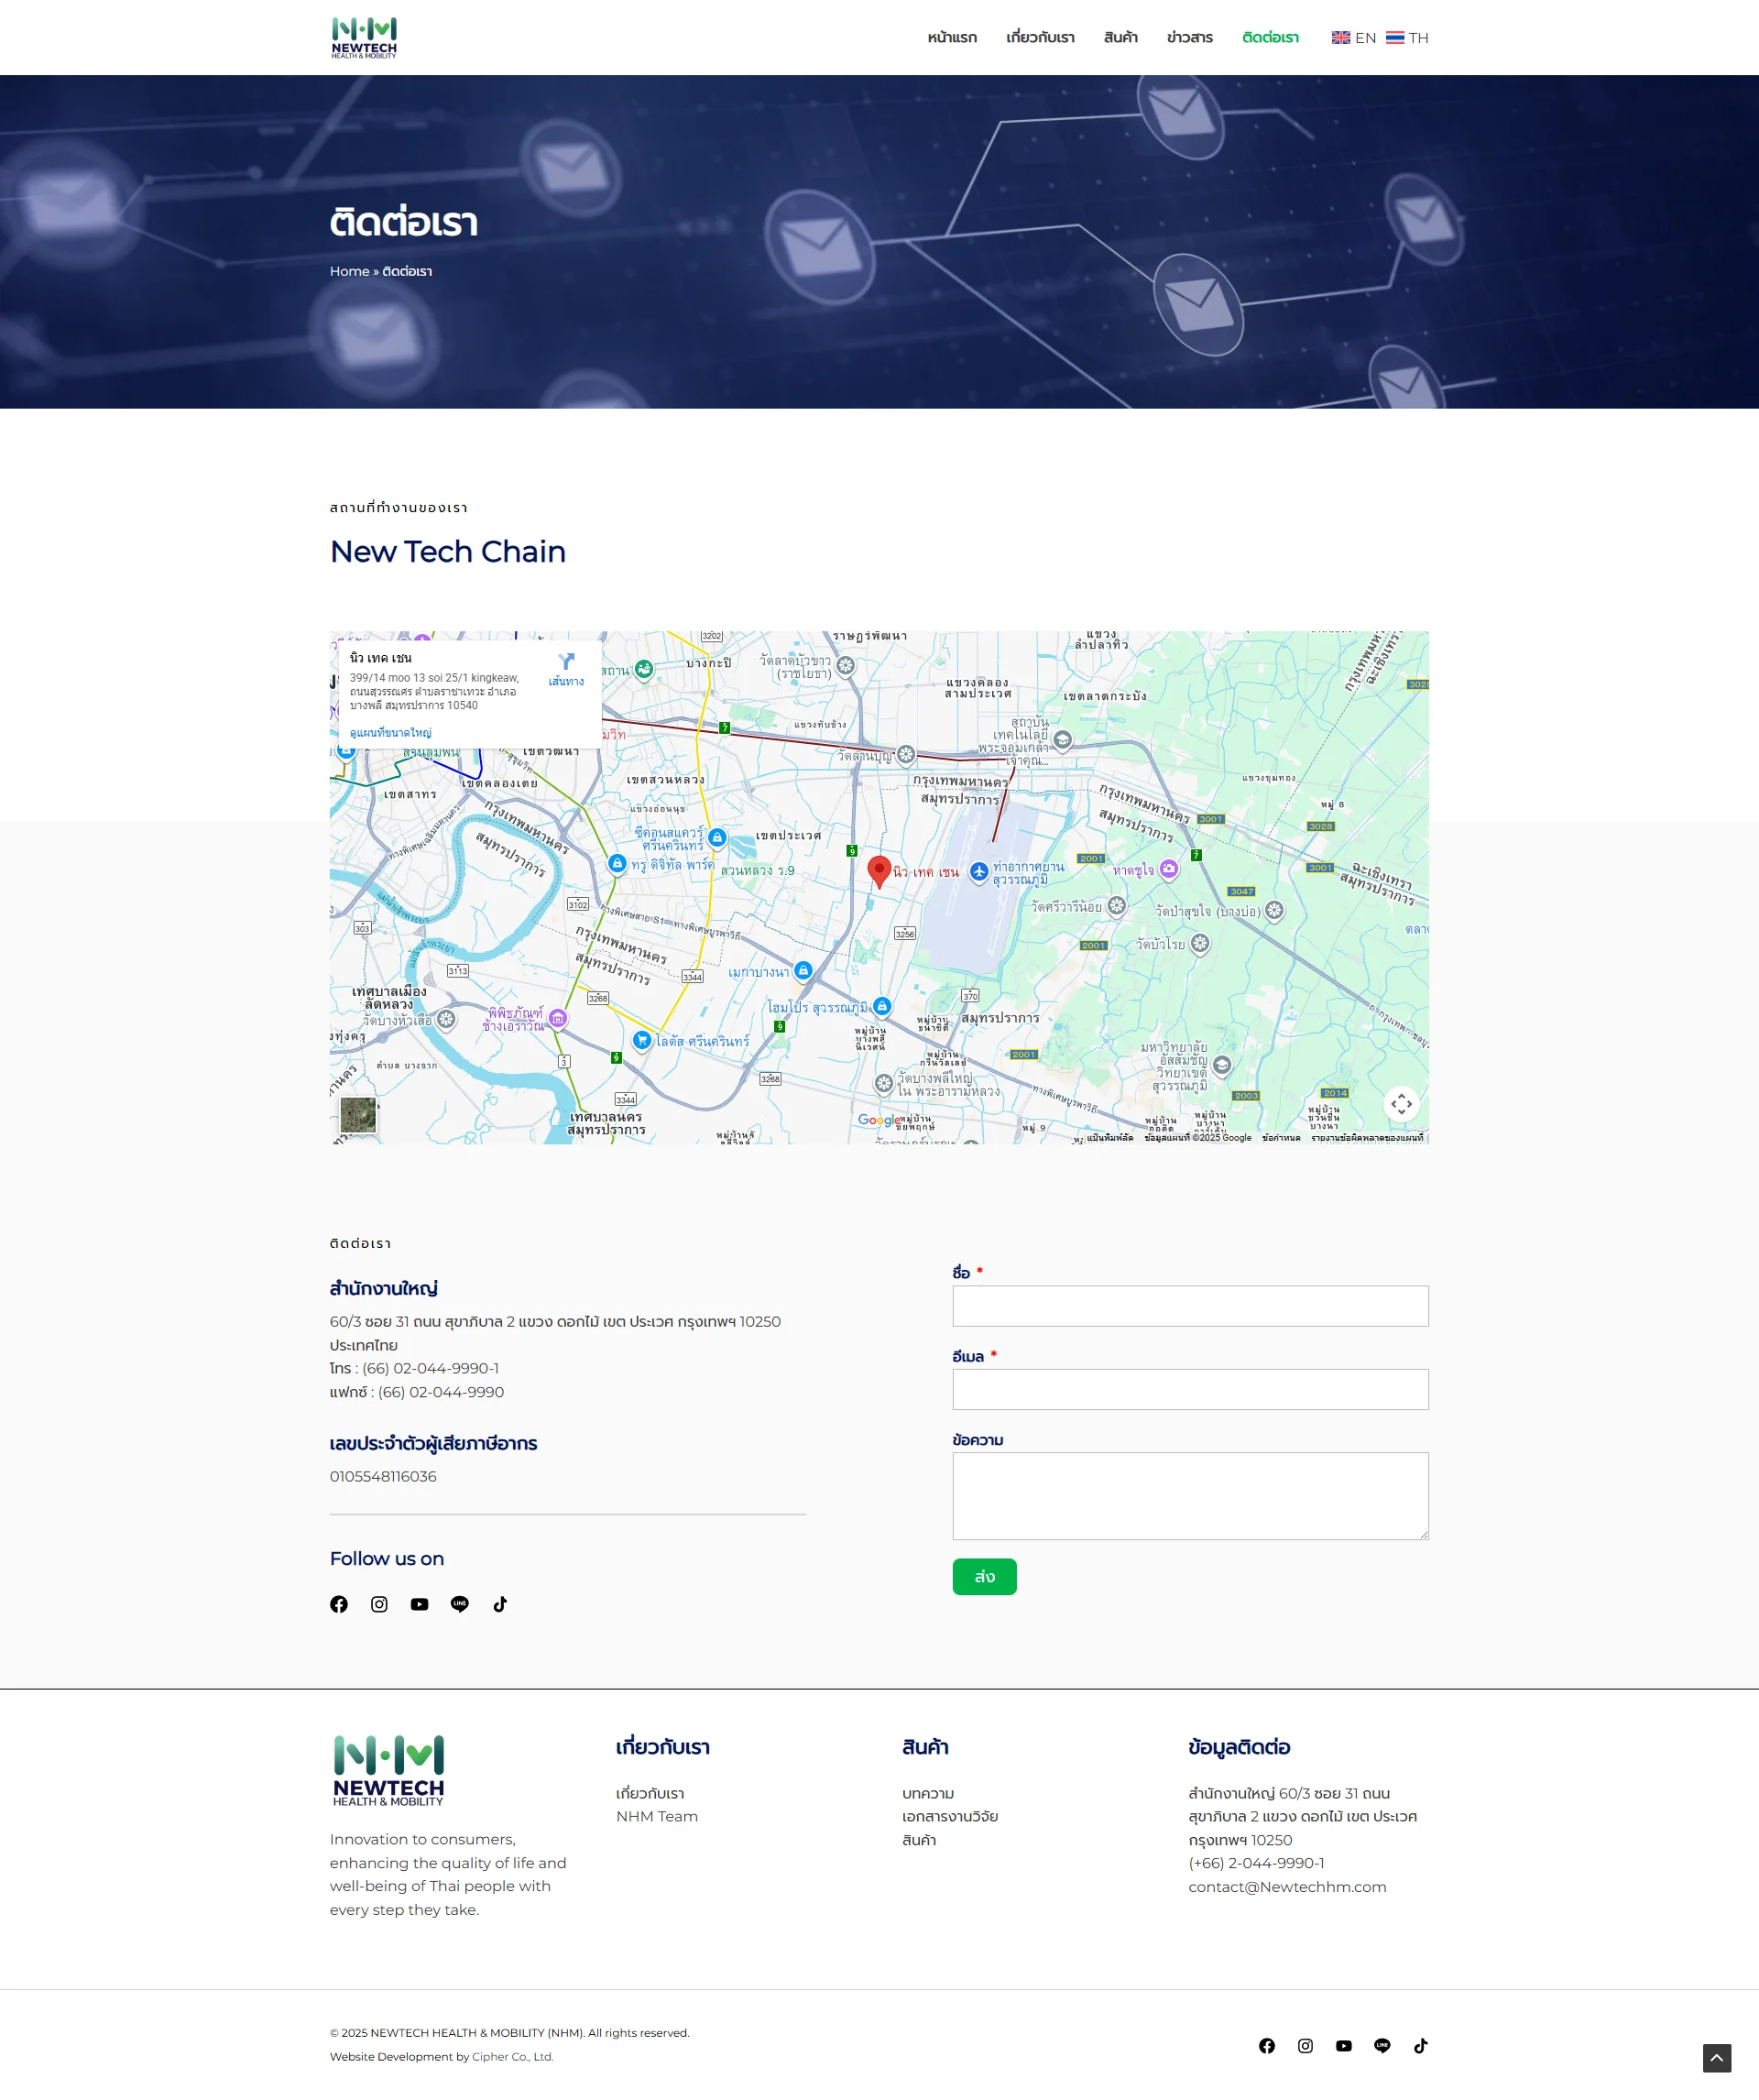1759x2100 pixels.
Task: Open the LINE chat icon under Follow us on
Action: (x=460, y=1604)
